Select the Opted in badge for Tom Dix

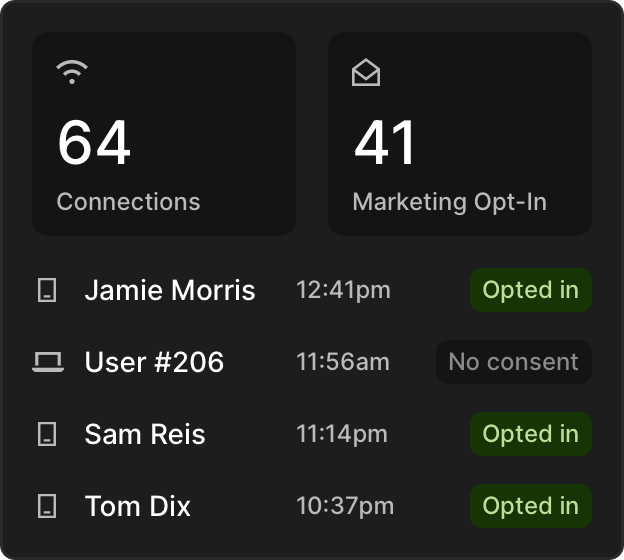coord(531,506)
